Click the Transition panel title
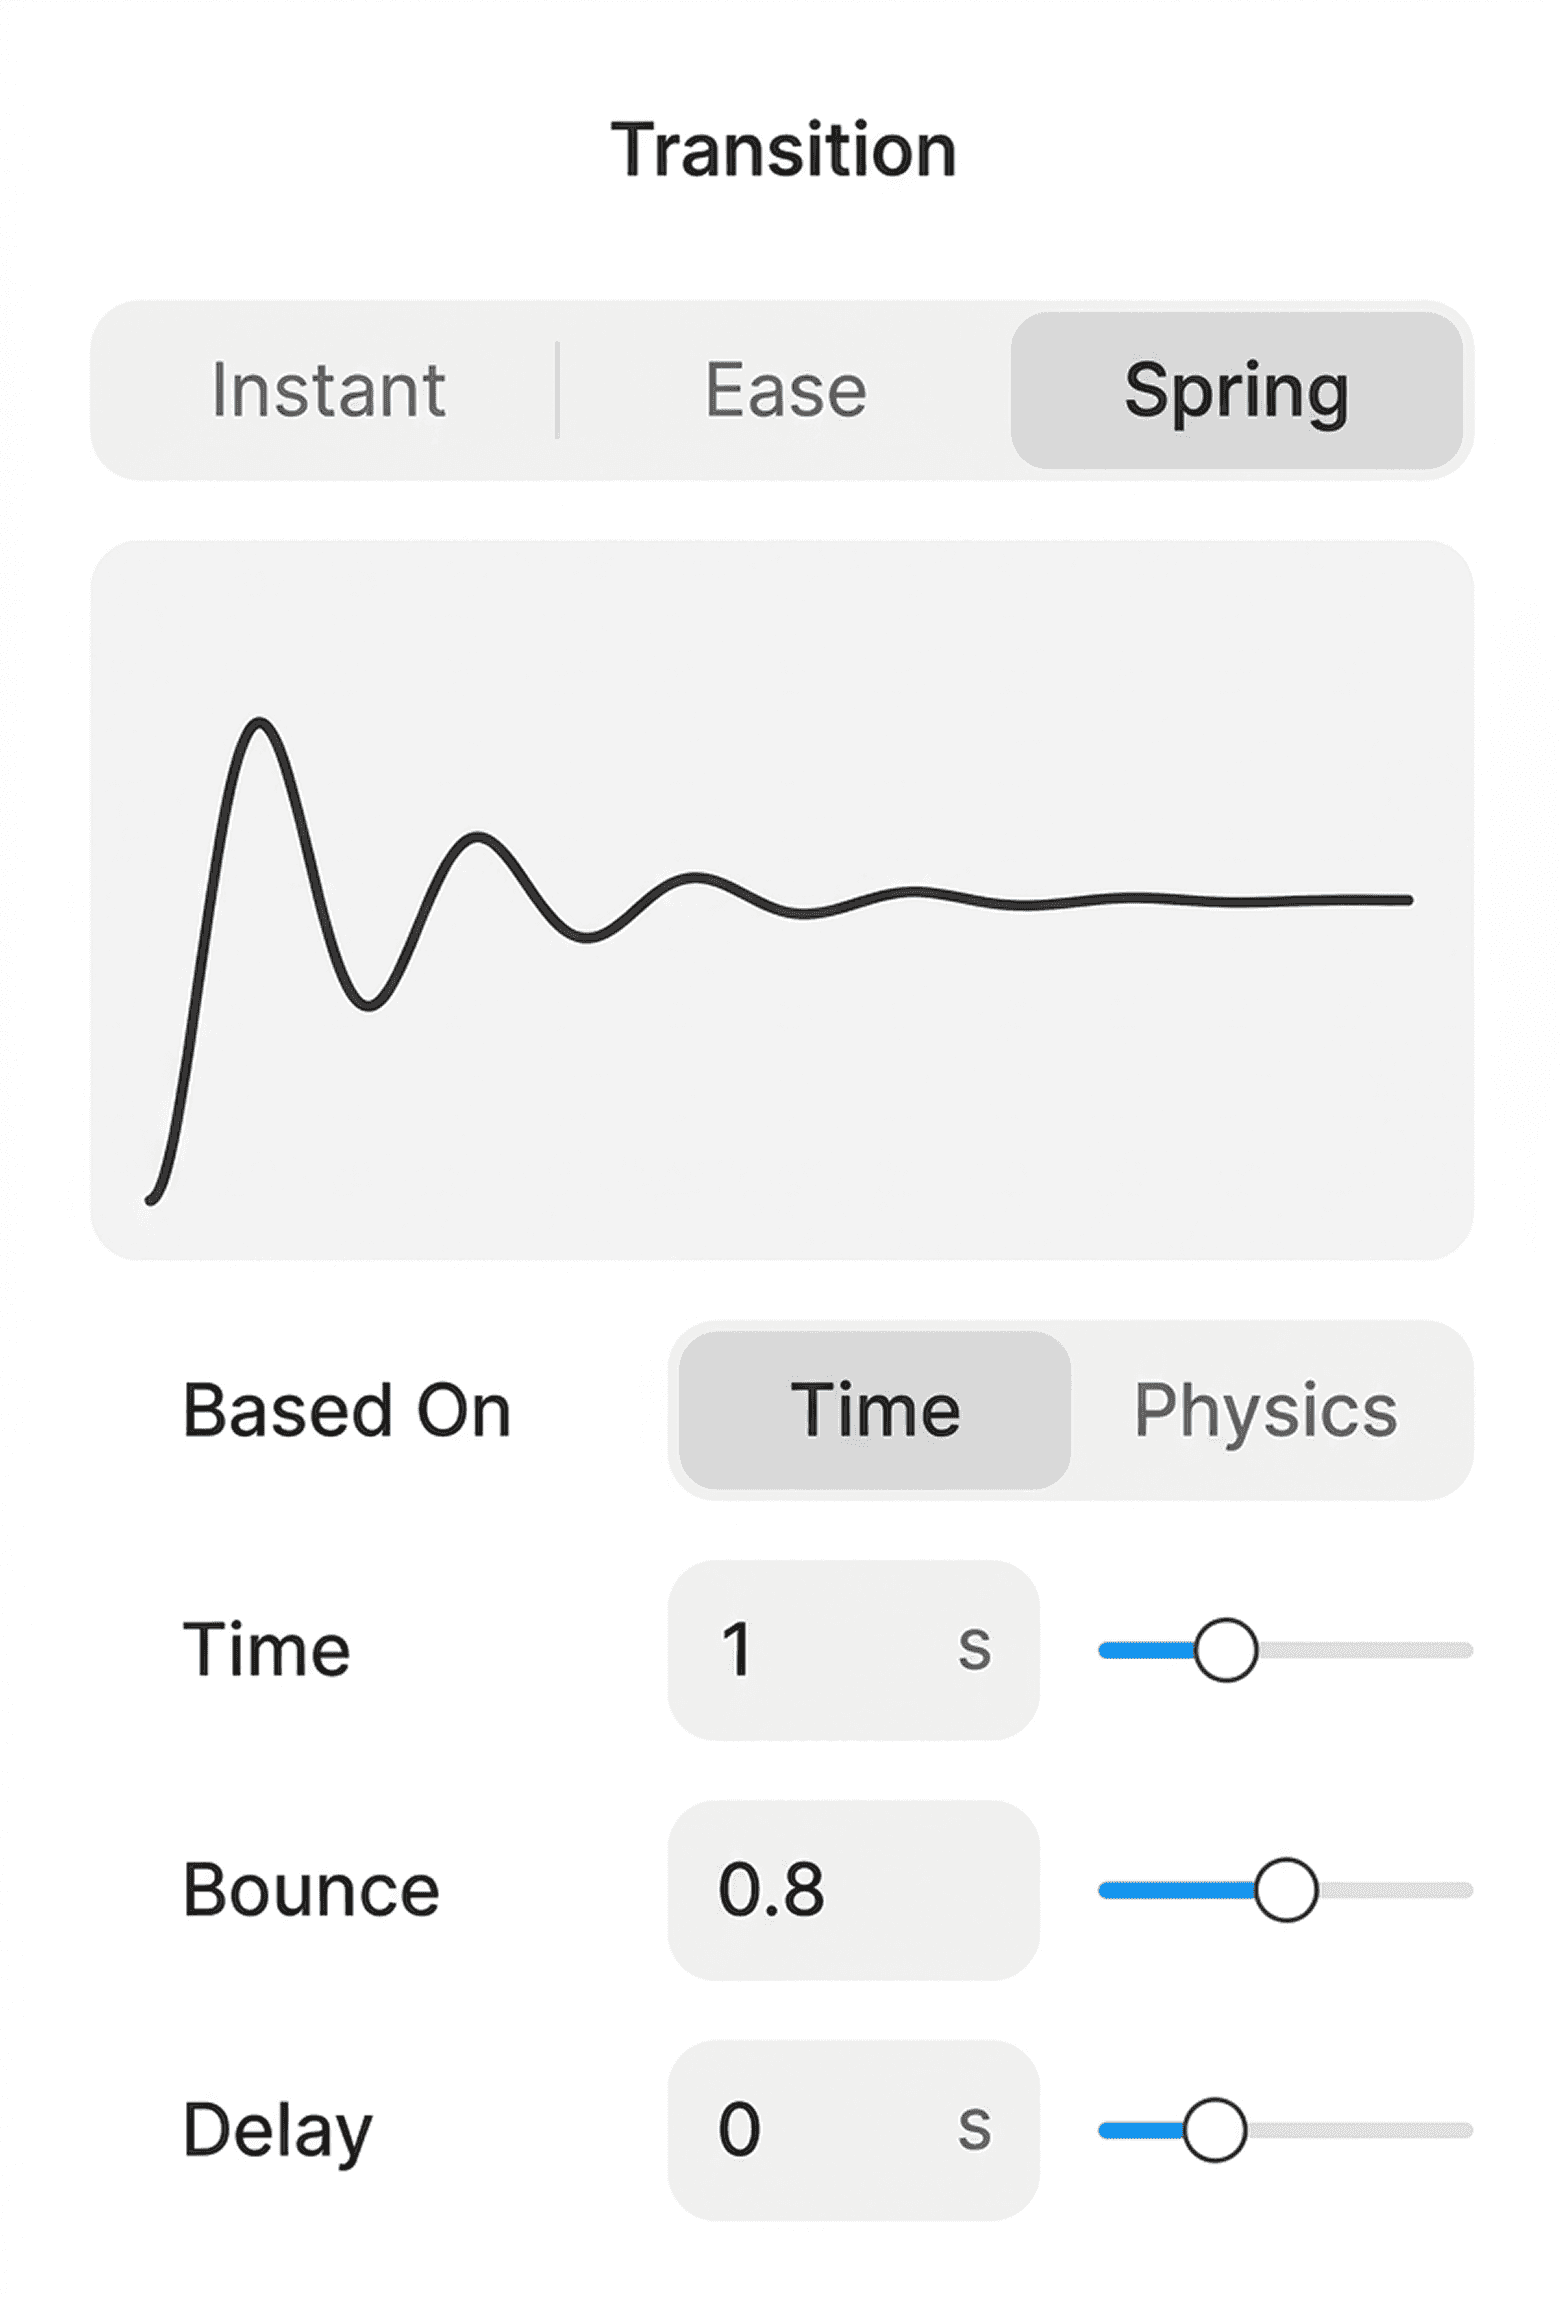Screen dimensions: 1560x2310 coord(784,150)
